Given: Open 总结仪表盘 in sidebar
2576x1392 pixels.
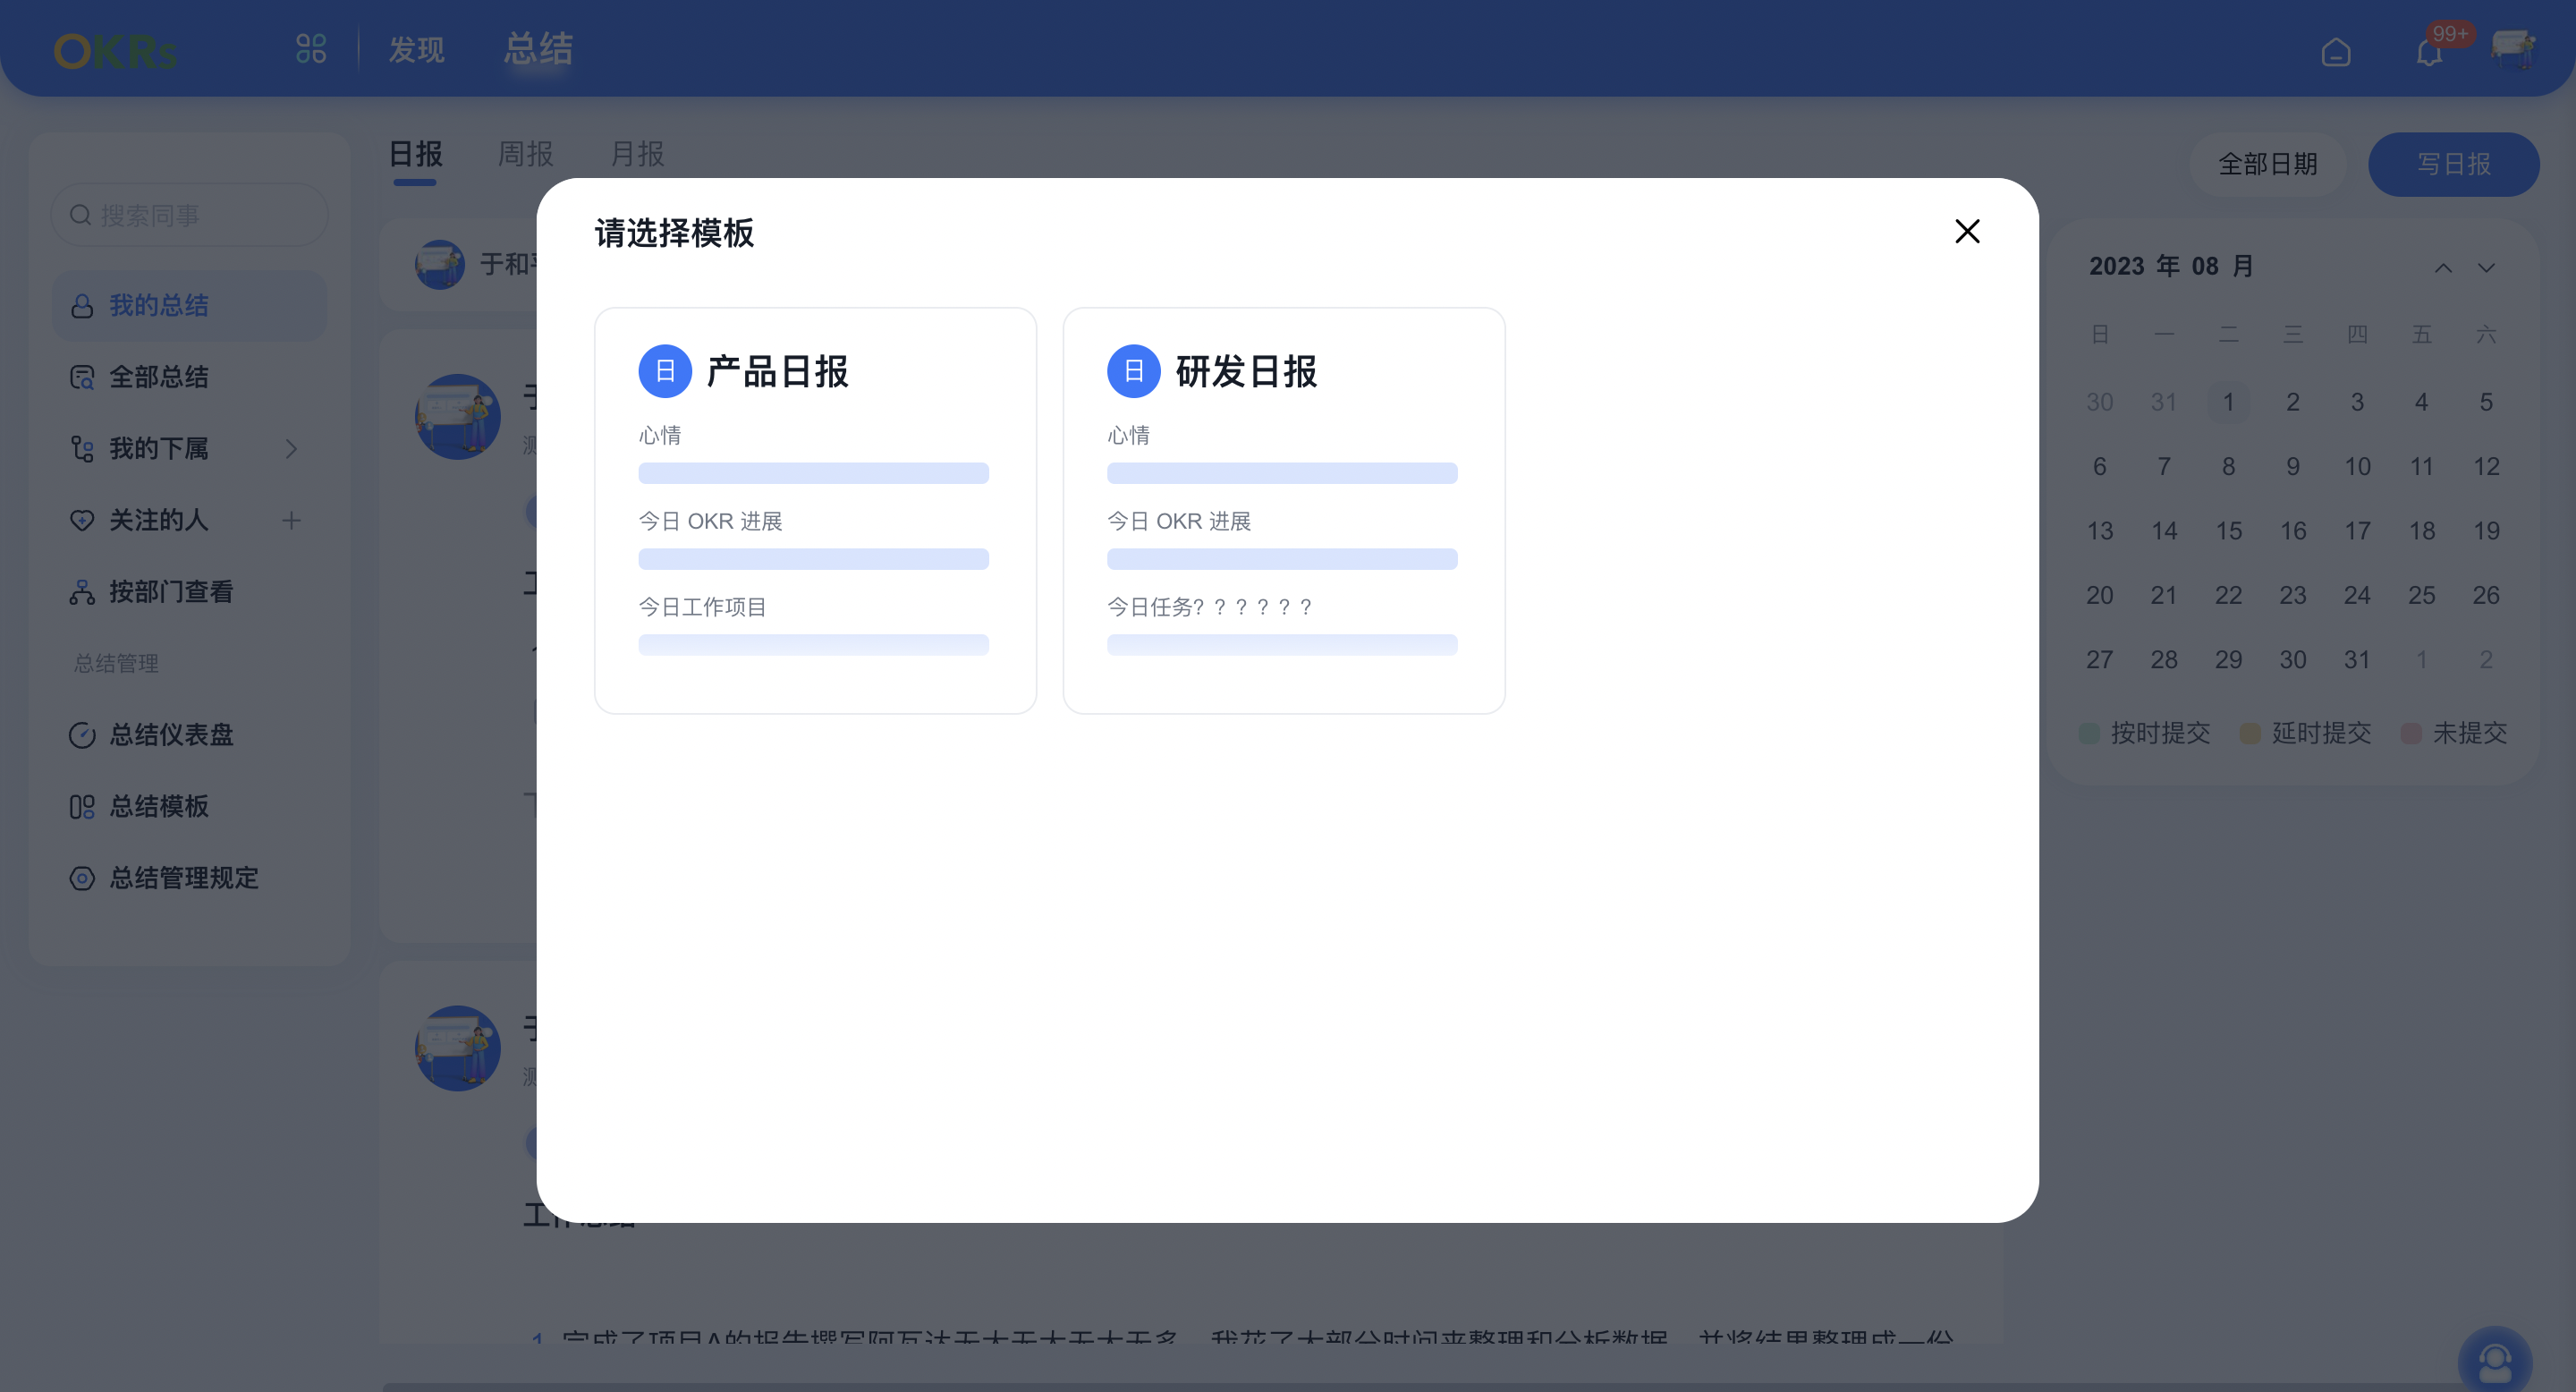Looking at the screenshot, I should pyautogui.click(x=189, y=735).
